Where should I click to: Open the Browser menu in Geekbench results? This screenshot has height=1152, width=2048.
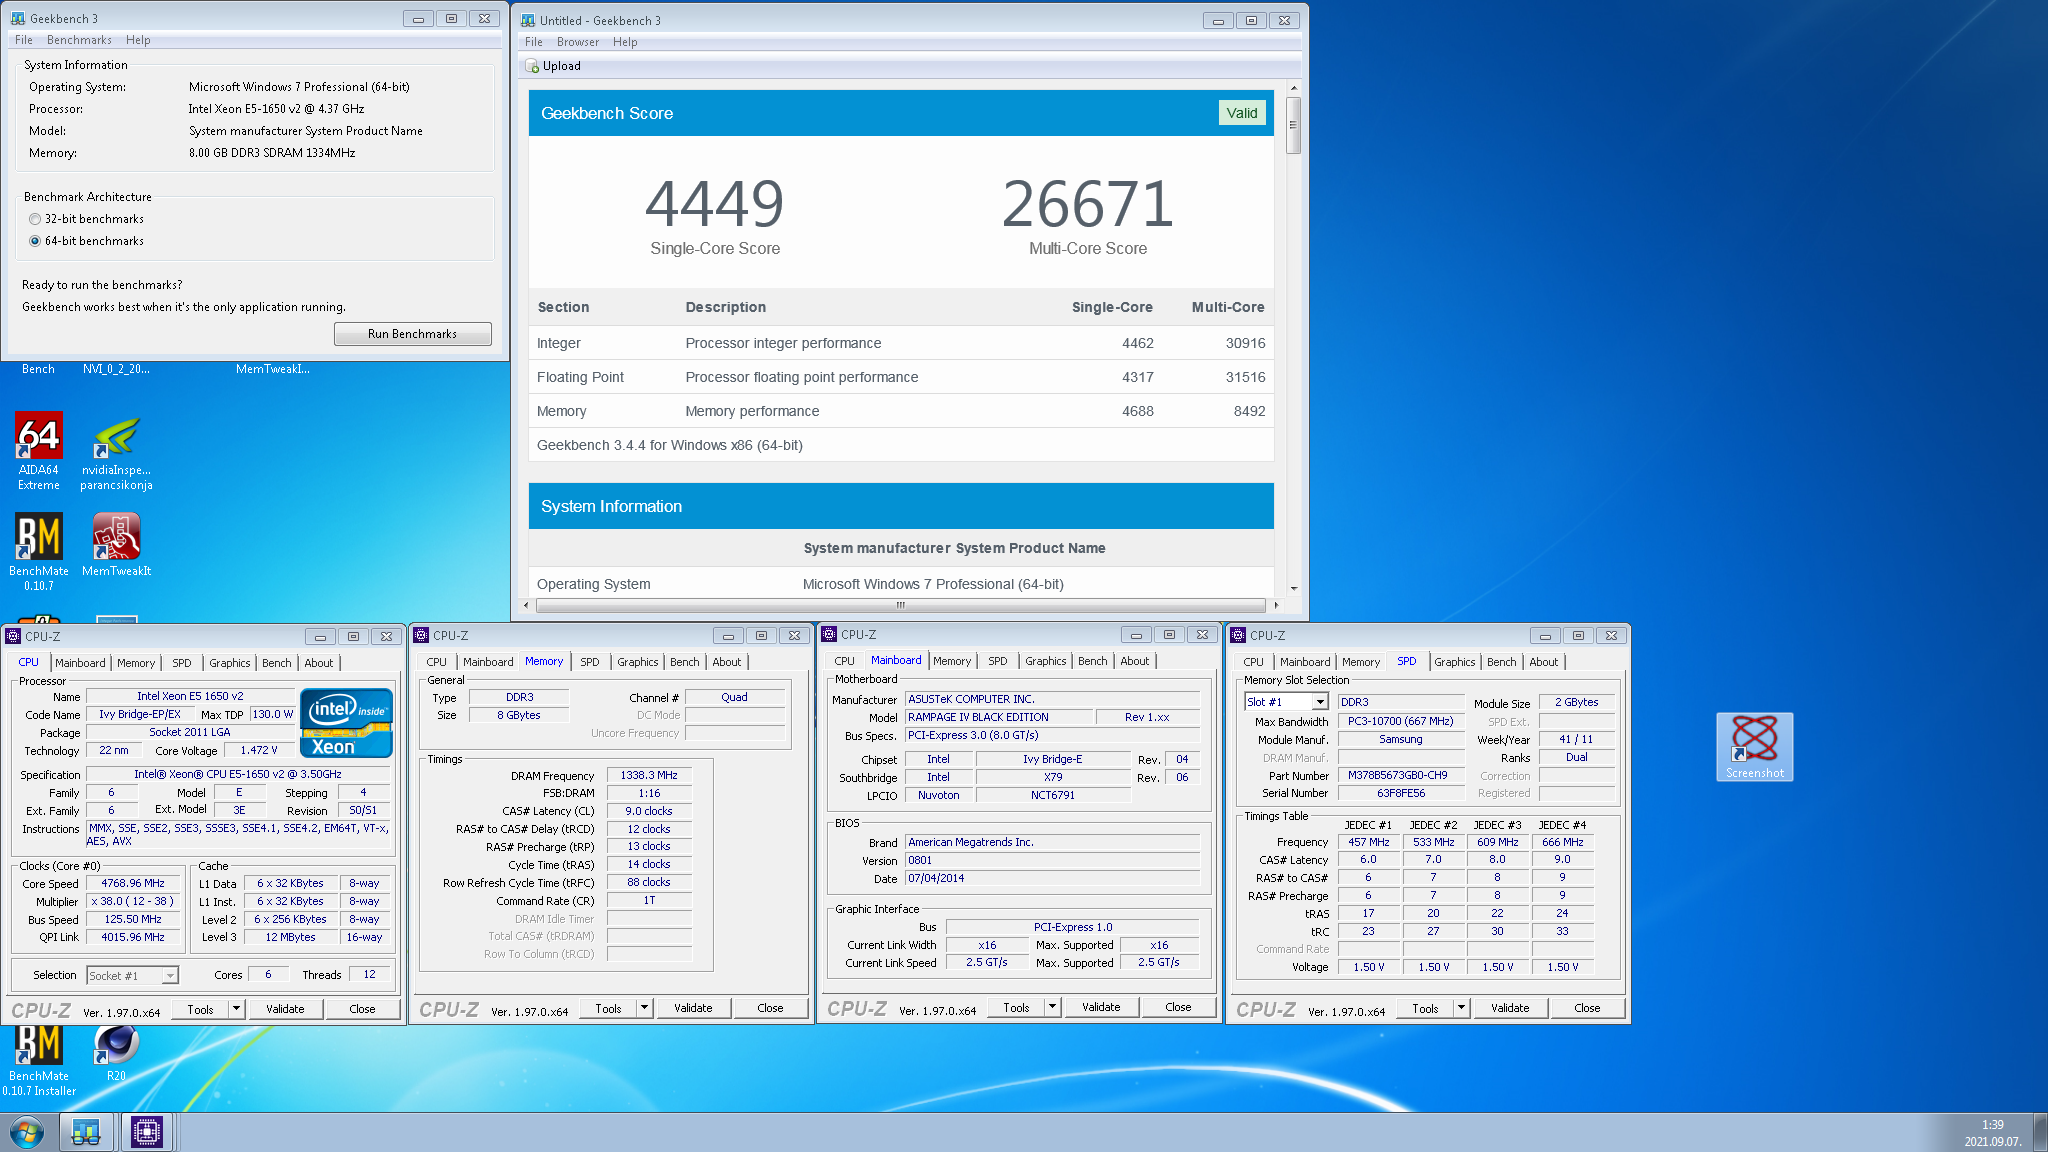[x=578, y=42]
